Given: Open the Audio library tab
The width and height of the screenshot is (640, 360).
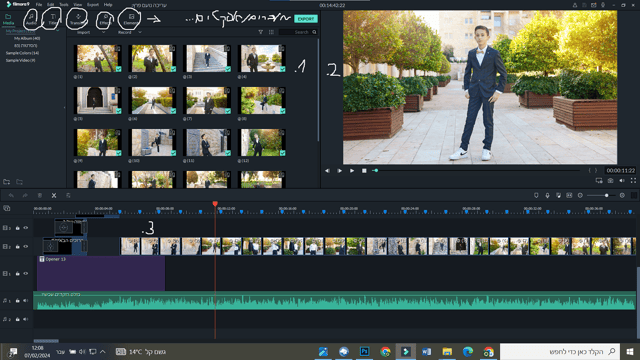Looking at the screenshot, I should [x=31, y=19].
